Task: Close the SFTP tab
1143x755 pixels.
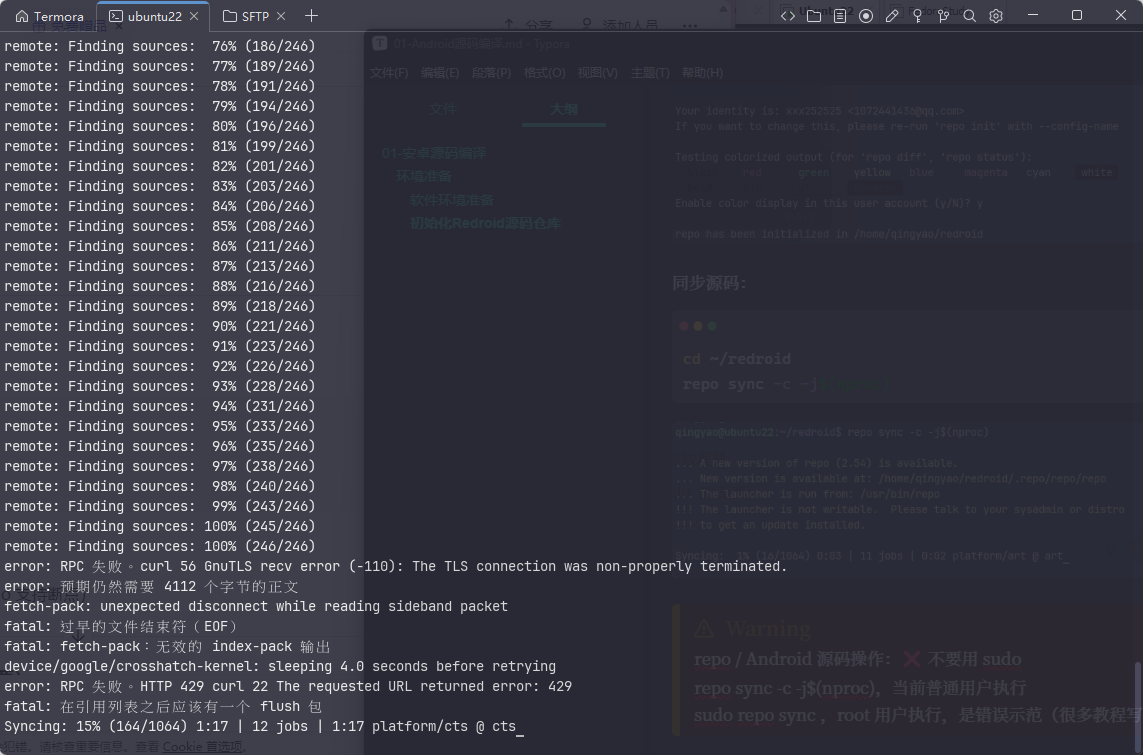Action: pos(281,16)
